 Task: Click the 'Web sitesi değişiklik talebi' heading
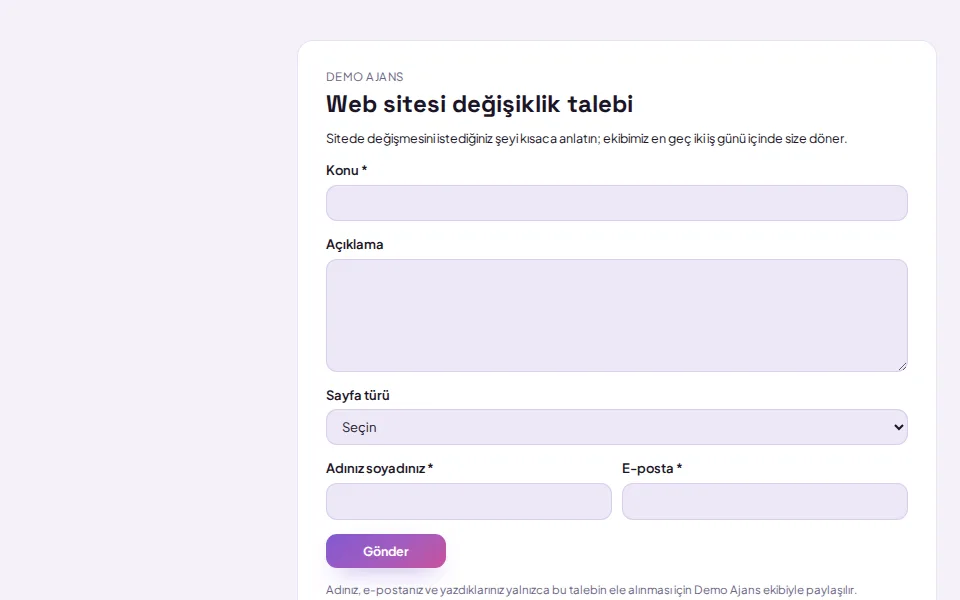(479, 104)
